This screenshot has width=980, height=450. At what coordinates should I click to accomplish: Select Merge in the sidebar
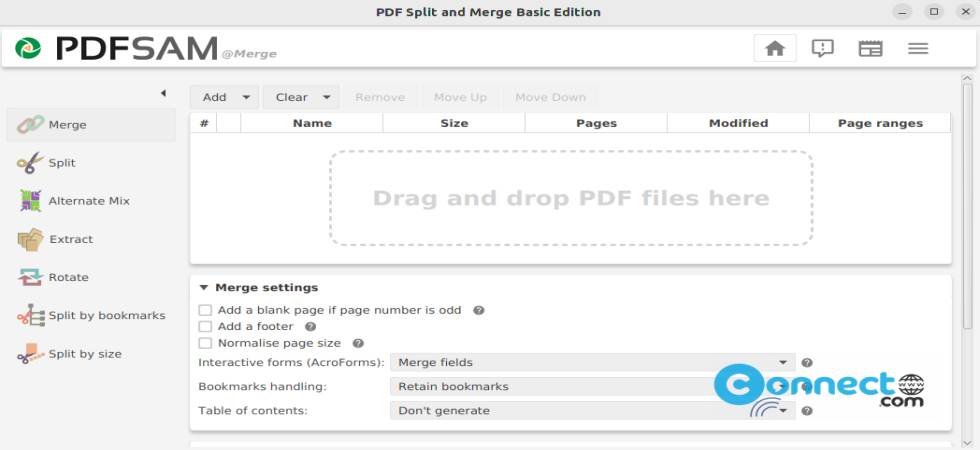[x=91, y=125]
